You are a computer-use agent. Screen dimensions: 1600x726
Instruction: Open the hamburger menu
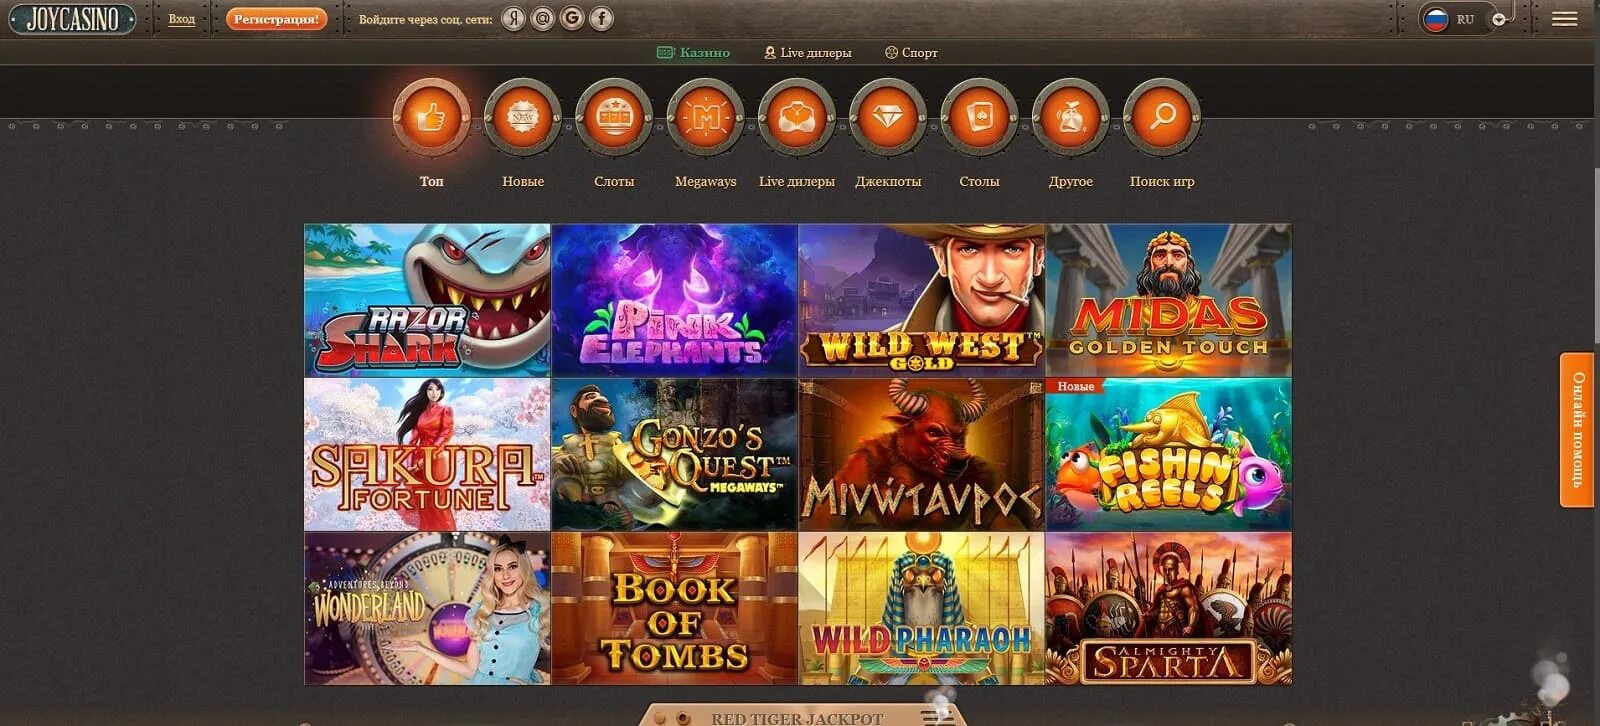(1565, 19)
